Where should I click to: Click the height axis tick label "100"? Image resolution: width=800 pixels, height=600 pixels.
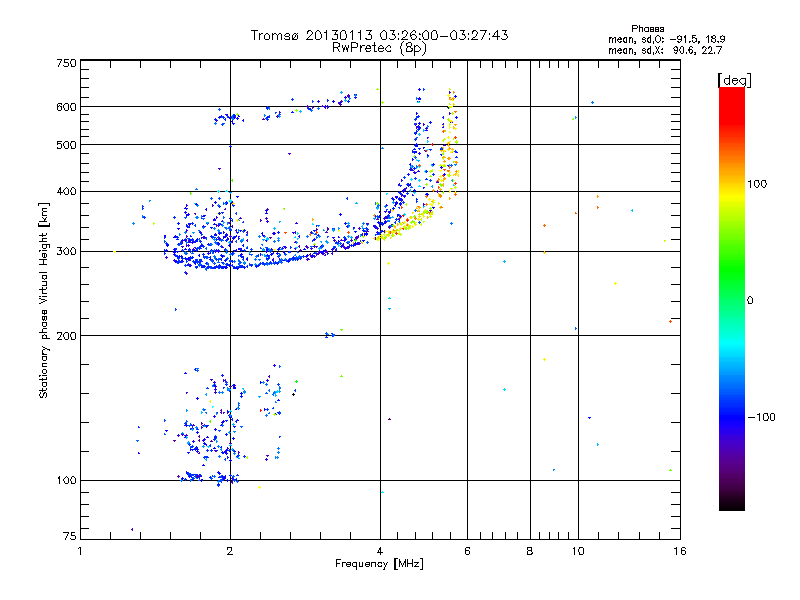[66, 480]
